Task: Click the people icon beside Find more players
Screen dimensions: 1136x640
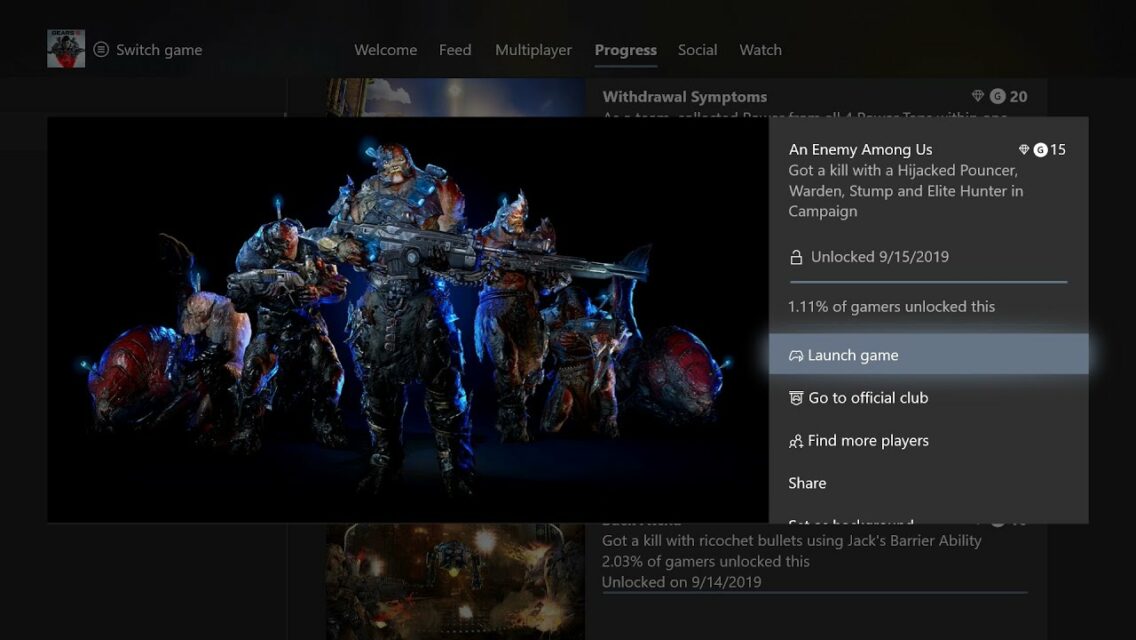Action: click(x=795, y=441)
